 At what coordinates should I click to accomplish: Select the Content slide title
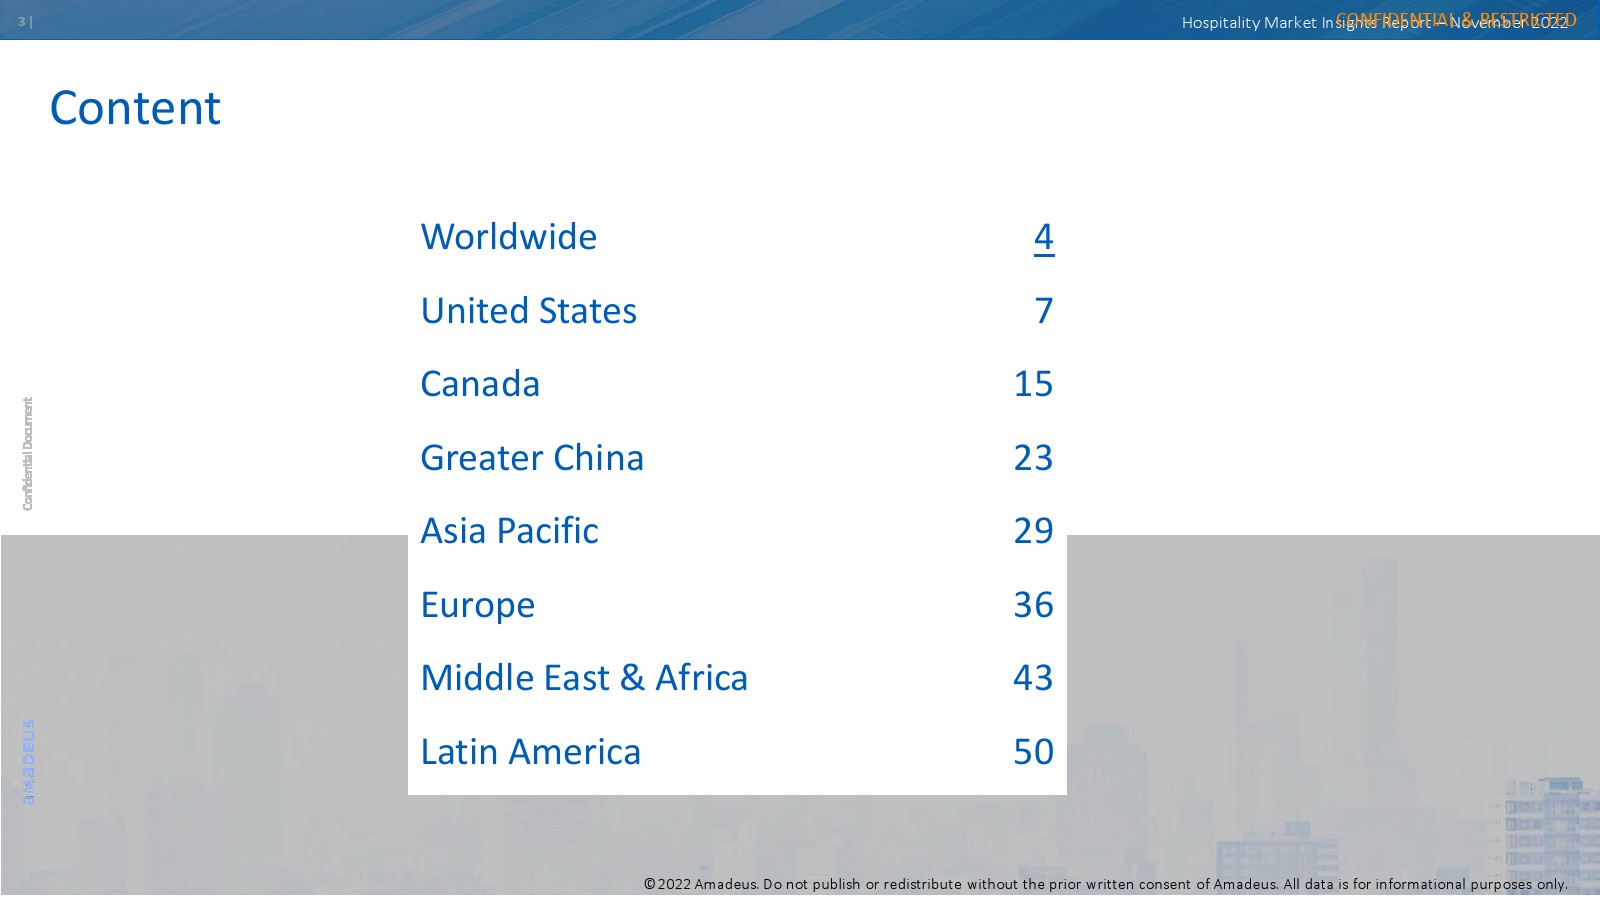click(135, 108)
